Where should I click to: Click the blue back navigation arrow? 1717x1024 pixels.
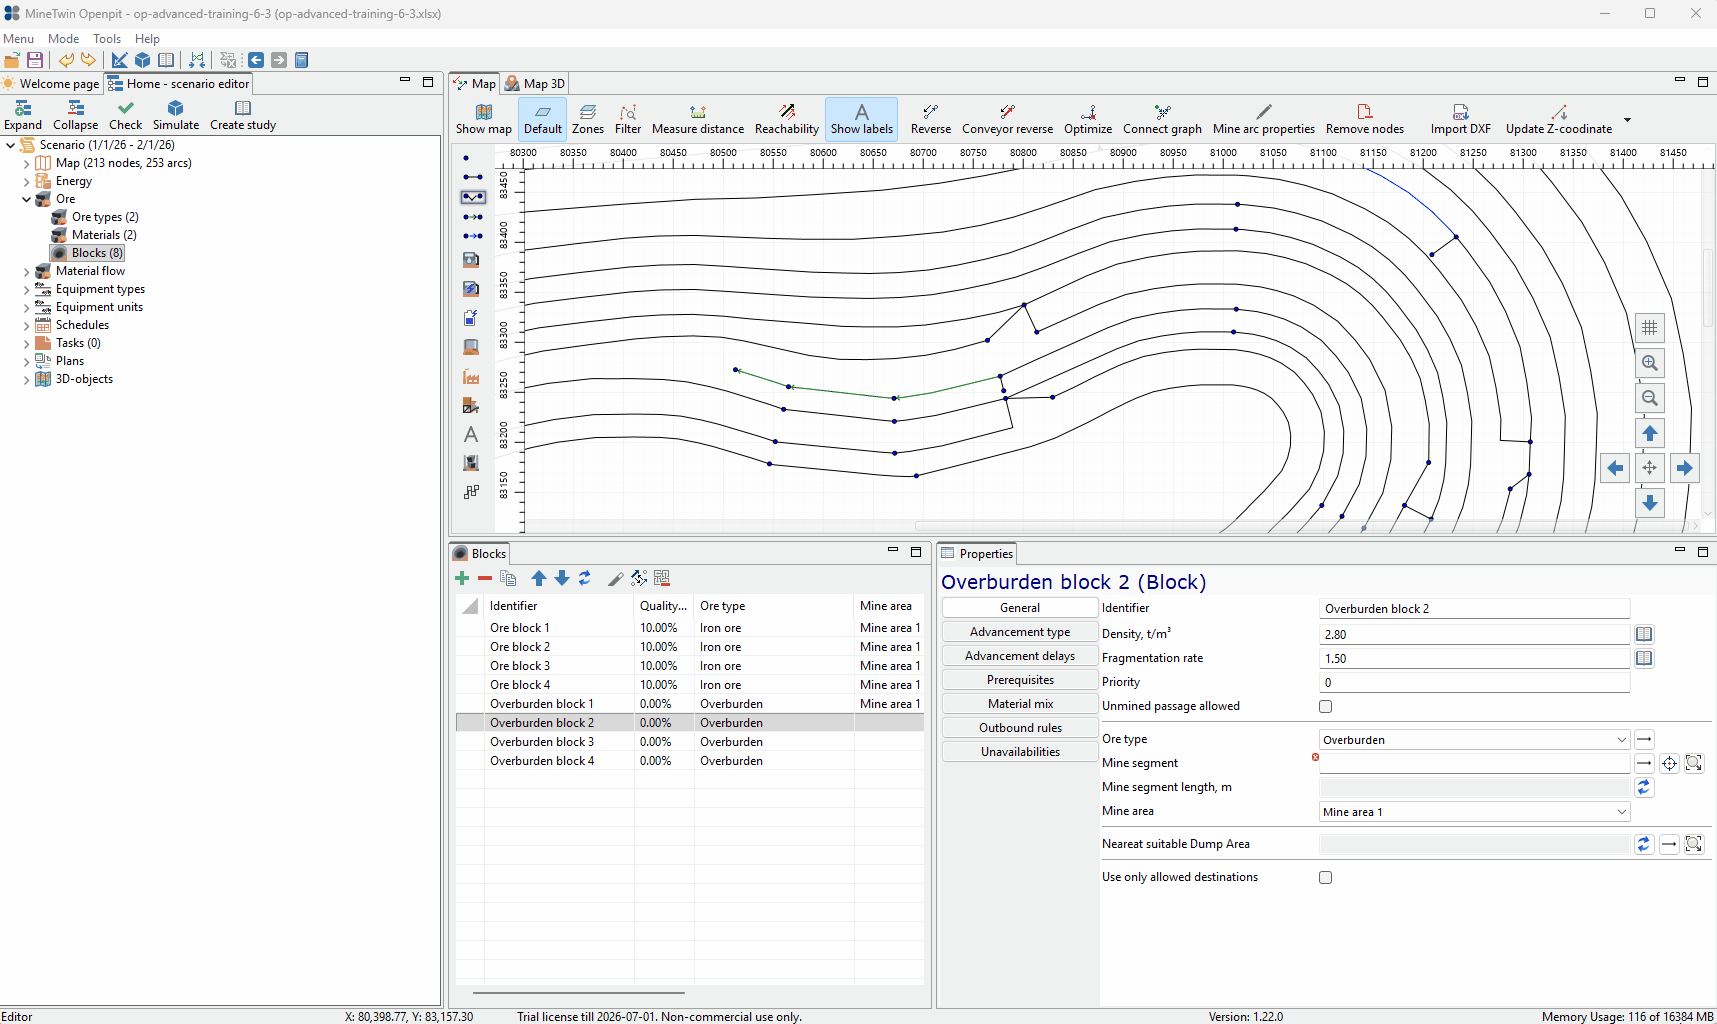pos(256,60)
